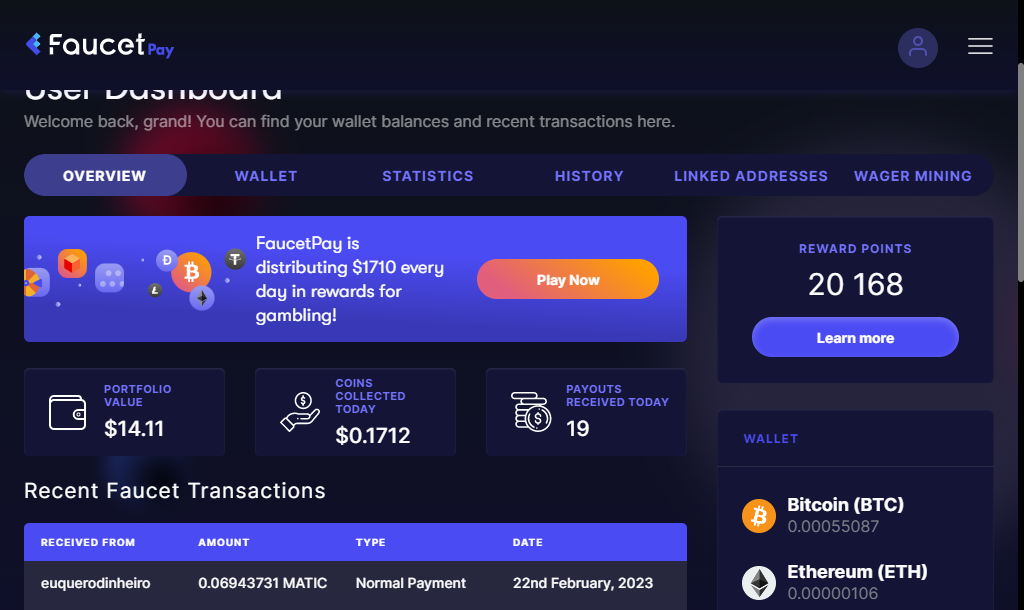Open the hamburger navigation menu
This screenshot has height=610, width=1024.
coord(980,46)
